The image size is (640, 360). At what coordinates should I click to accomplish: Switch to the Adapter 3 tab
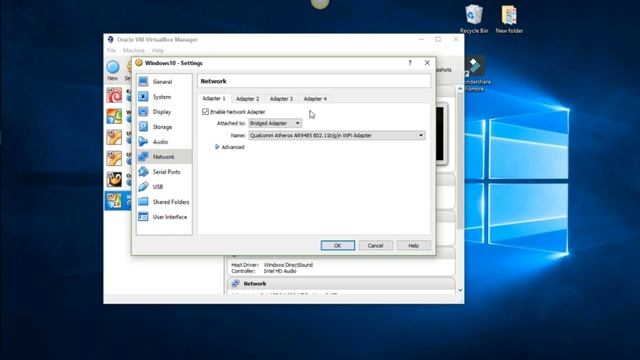[x=281, y=99]
